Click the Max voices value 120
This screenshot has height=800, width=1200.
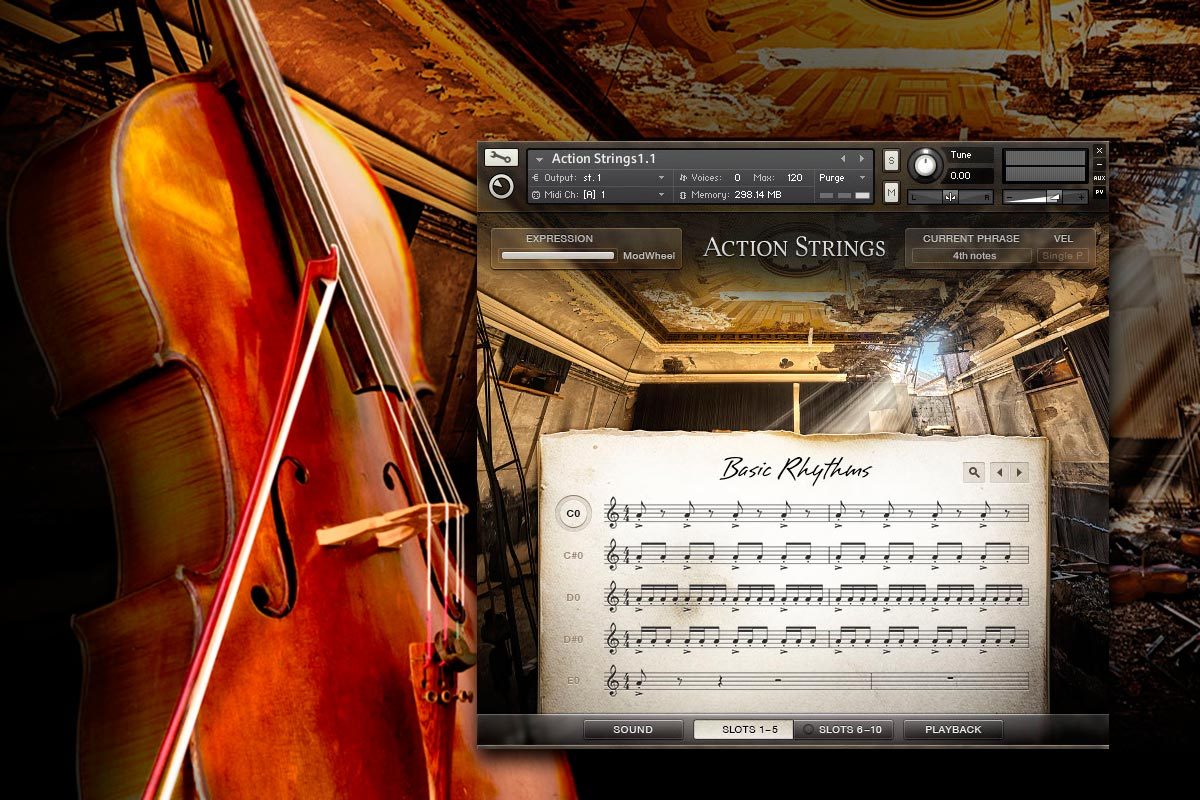tap(795, 177)
